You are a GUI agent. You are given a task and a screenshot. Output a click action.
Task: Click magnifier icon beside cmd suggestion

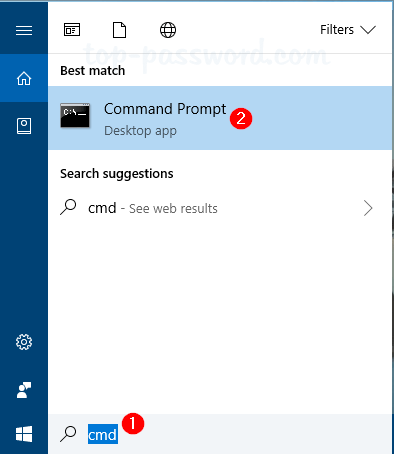pos(68,207)
